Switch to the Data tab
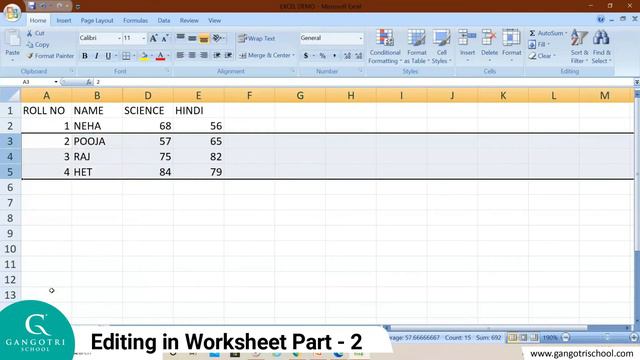 164,20
